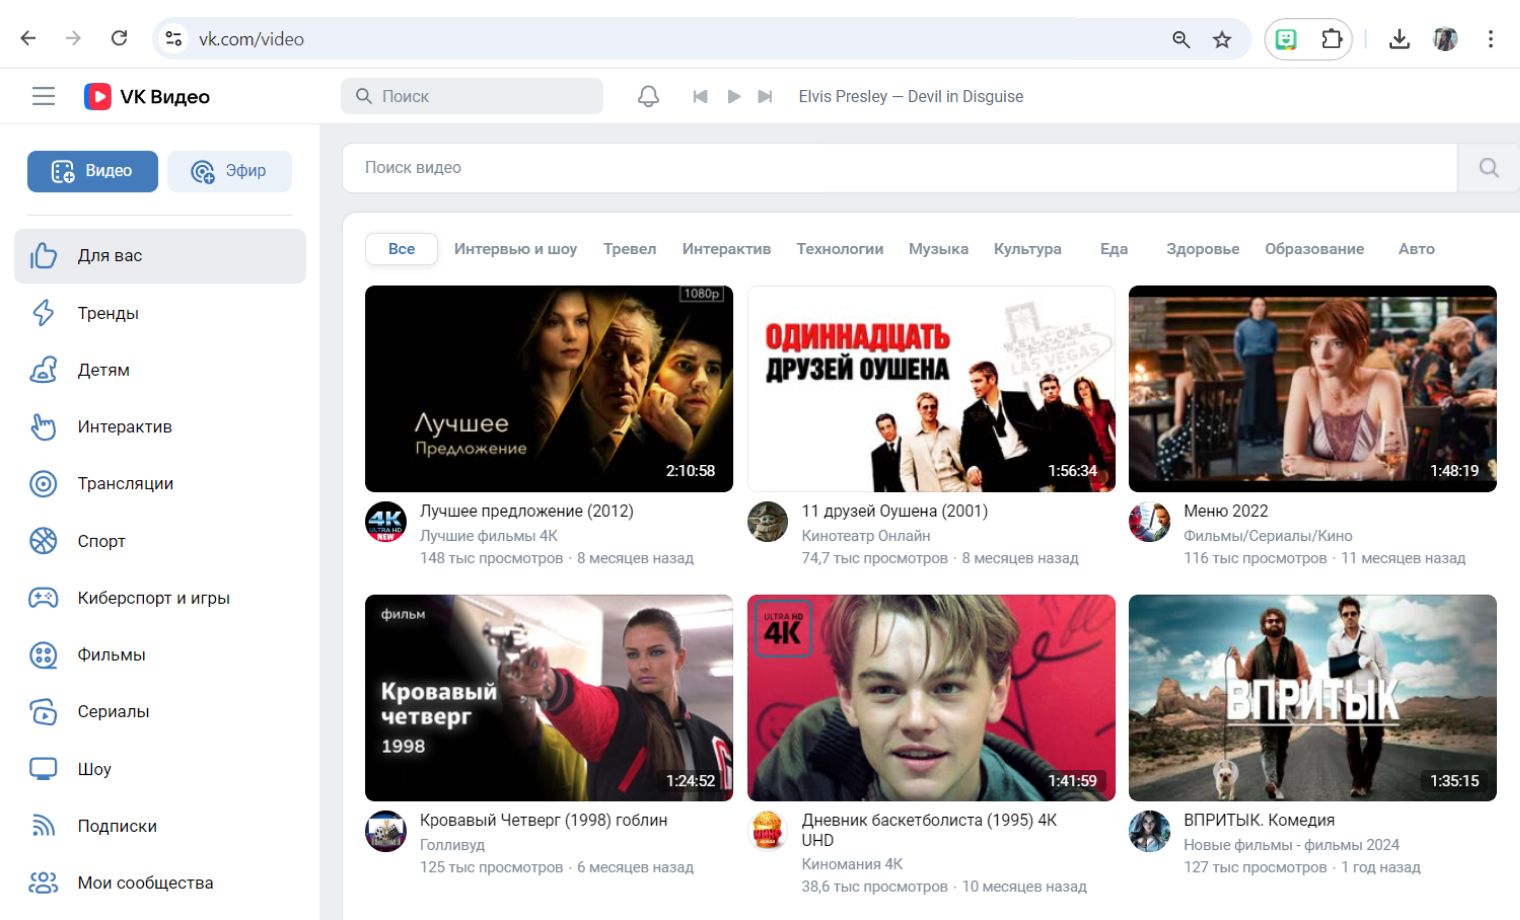Open notifications bell icon
Screen dimensions: 1520x920
pyautogui.click(x=648, y=96)
